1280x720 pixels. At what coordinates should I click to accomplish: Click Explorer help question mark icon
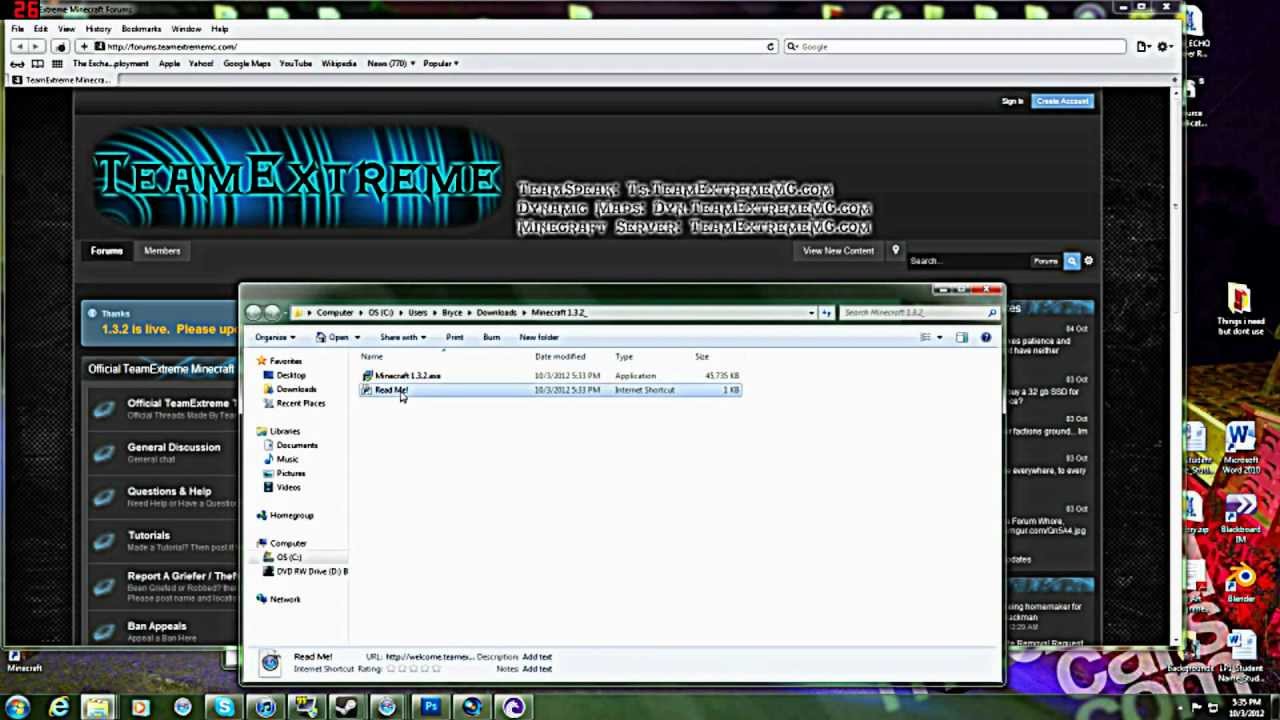(985, 337)
